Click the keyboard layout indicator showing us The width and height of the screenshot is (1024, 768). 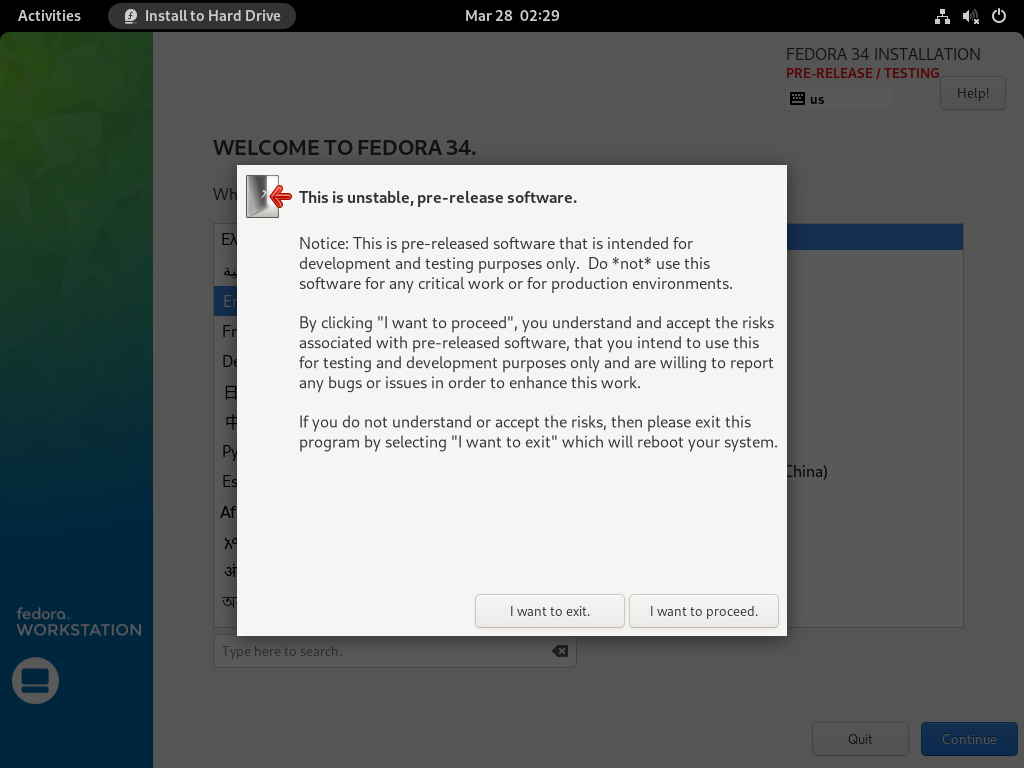click(x=808, y=99)
